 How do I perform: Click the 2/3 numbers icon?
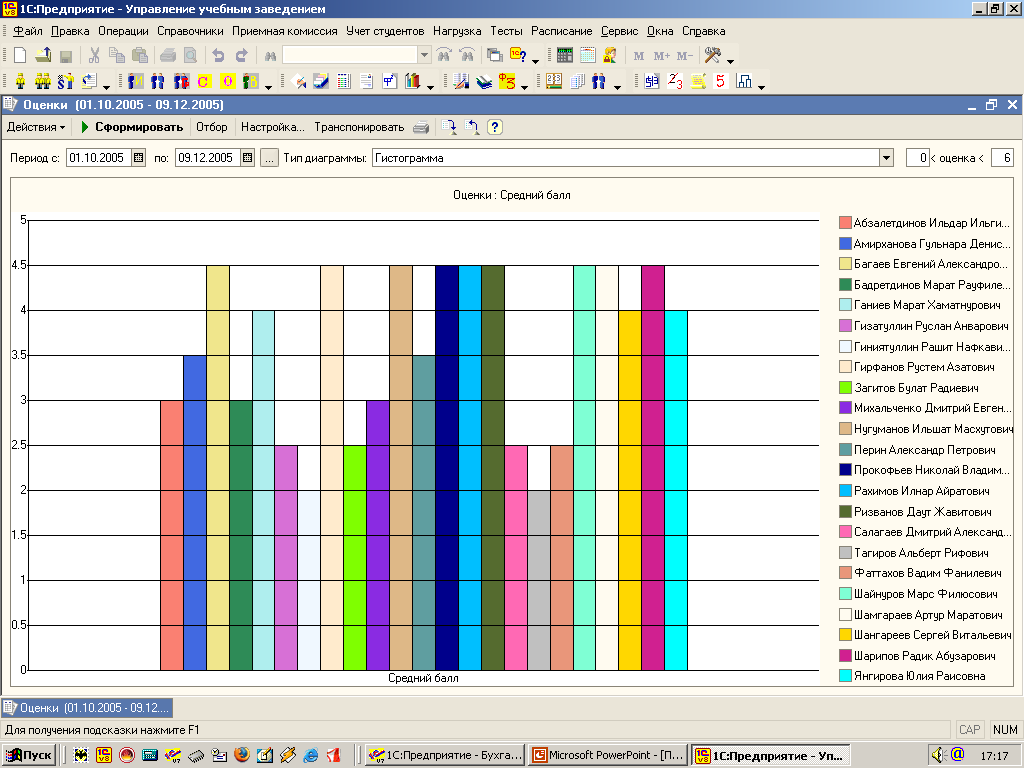[675, 82]
